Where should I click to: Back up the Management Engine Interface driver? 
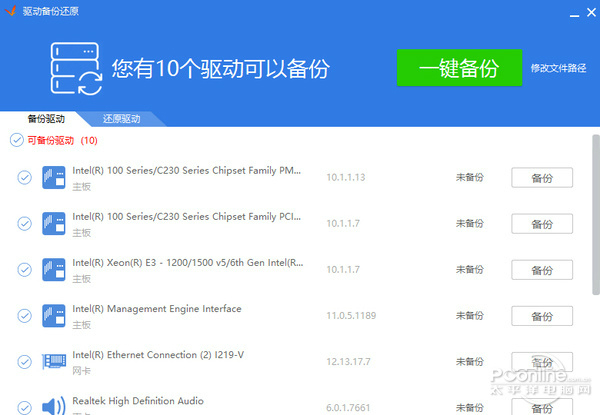pos(542,316)
